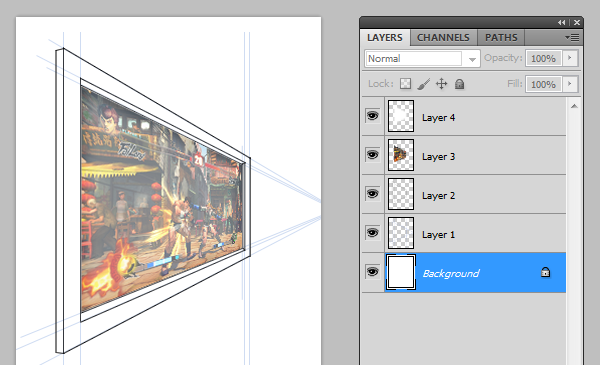Screen dimensions: 600x365
Task: Switch to the Channels tab
Action: pos(443,37)
